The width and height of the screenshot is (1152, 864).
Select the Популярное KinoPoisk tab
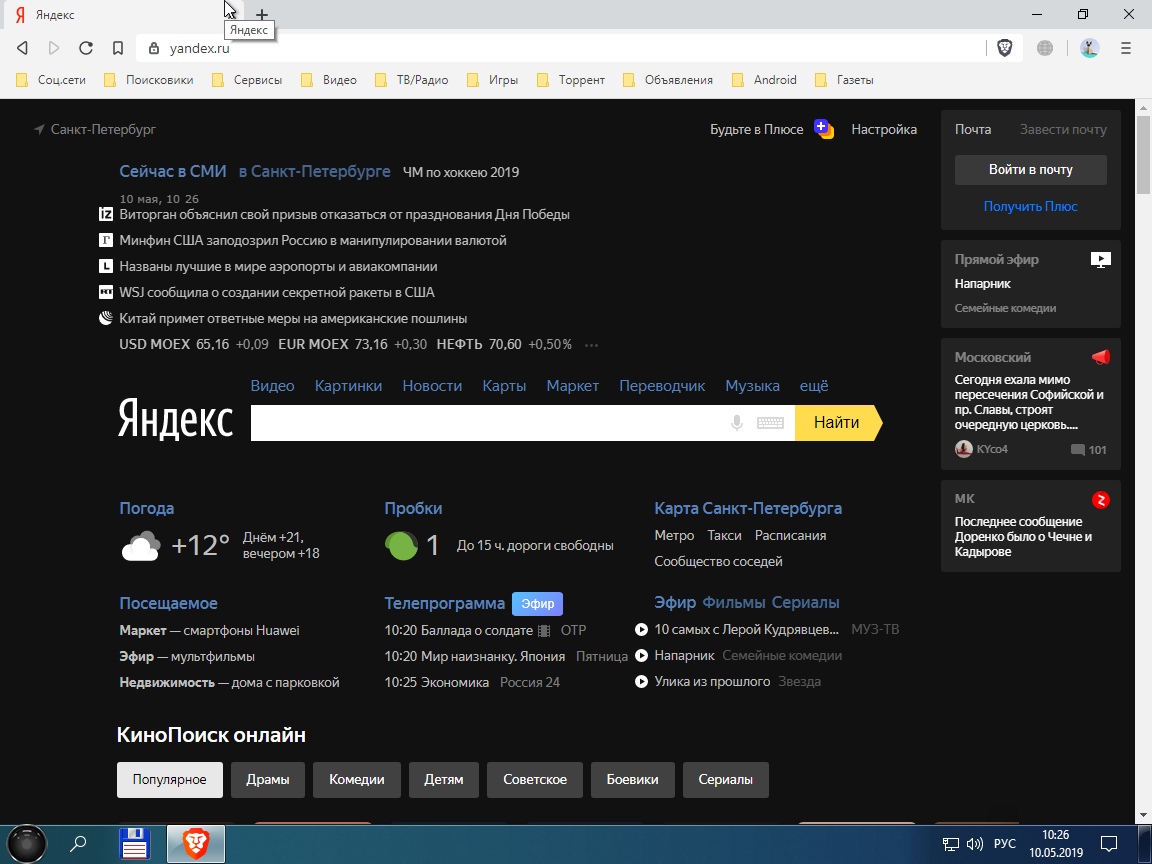click(x=170, y=780)
